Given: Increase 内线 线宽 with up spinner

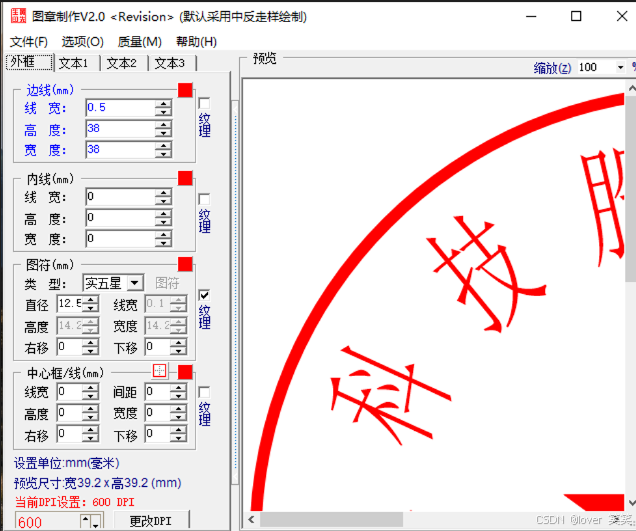Looking at the screenshot, I should click(163, 193).
